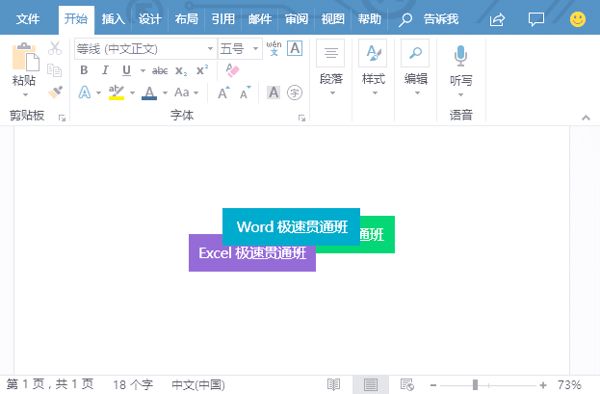This screenshot has height=394, width=600.
Task: Toggle italic formatting
Action: pos(105,70)
